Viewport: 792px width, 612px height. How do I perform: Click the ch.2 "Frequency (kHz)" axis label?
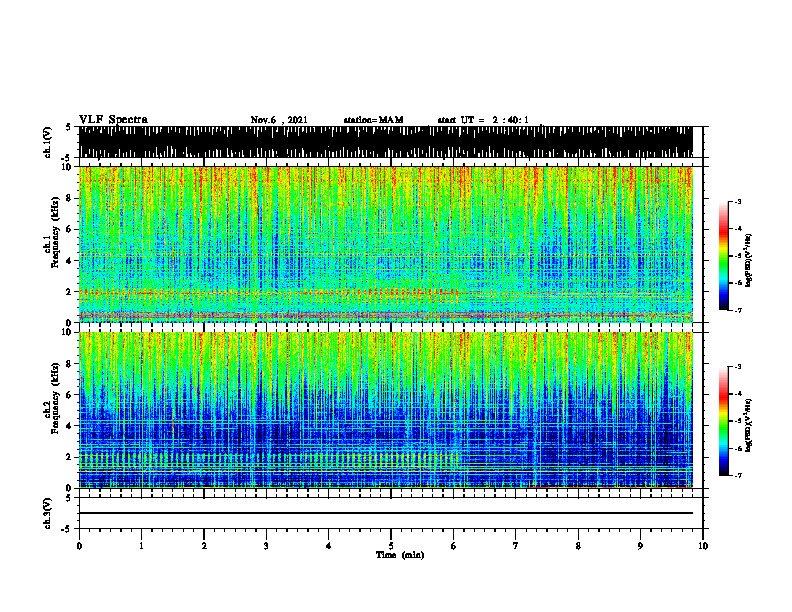(x=55, y=398)
